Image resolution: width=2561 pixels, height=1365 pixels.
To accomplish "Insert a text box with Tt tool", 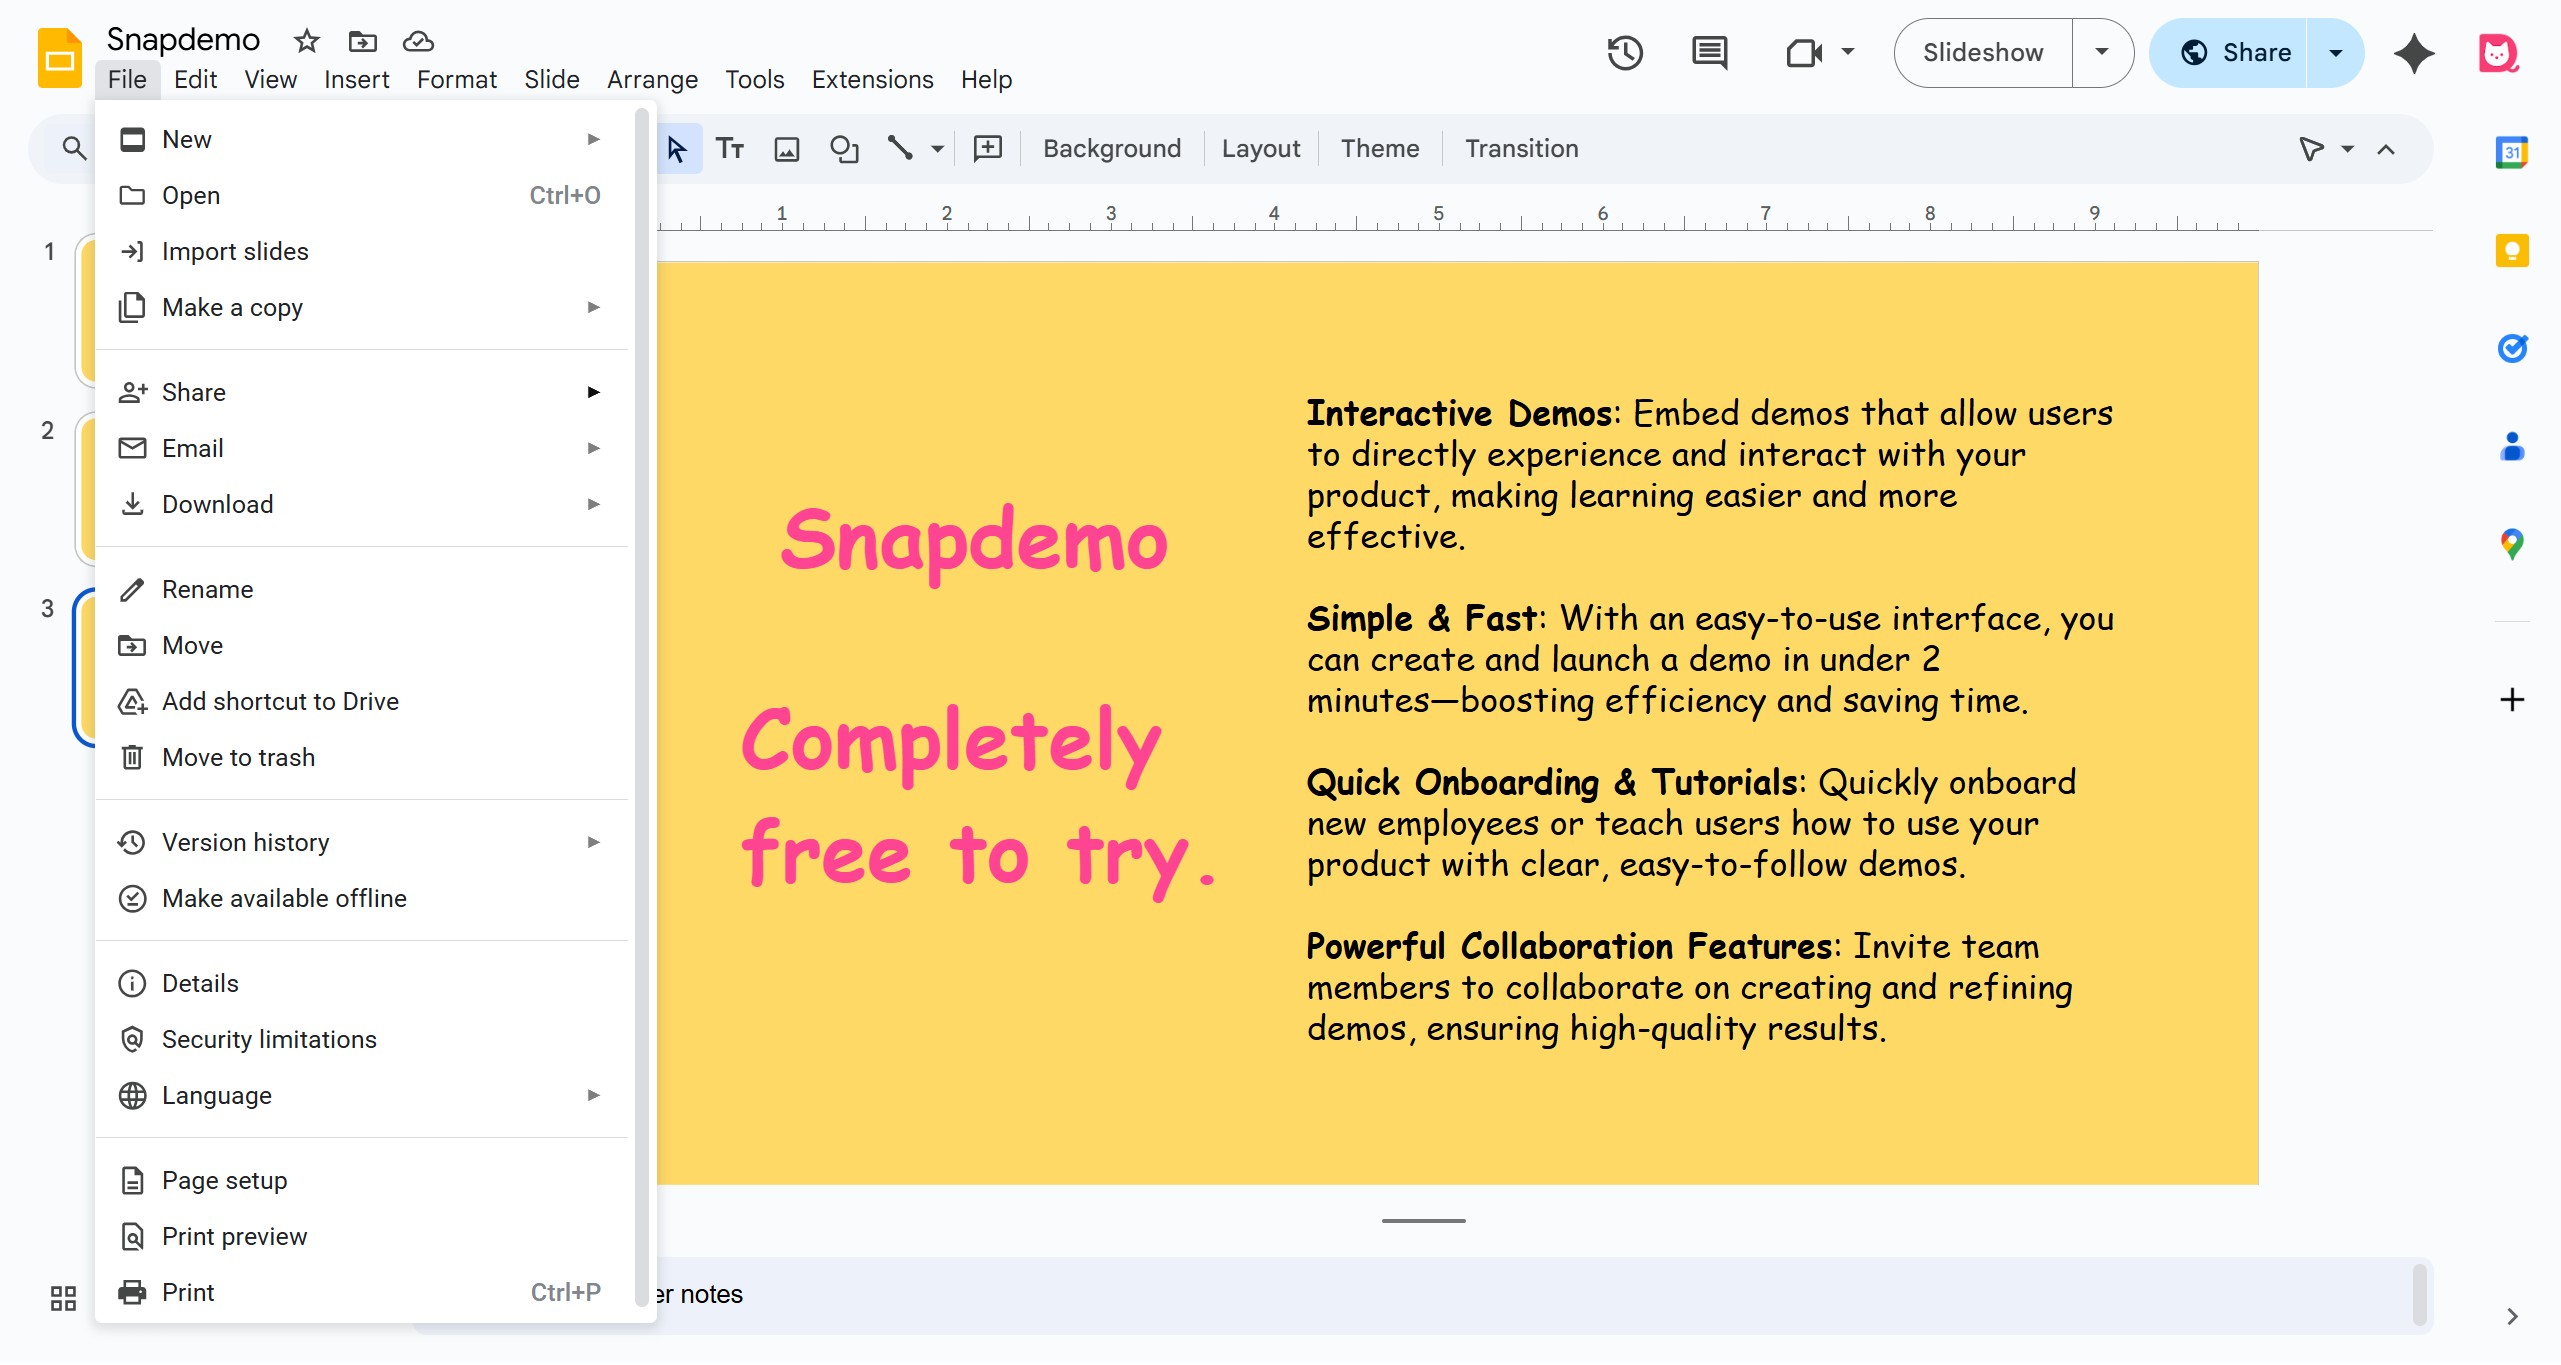I will (730, 149).
